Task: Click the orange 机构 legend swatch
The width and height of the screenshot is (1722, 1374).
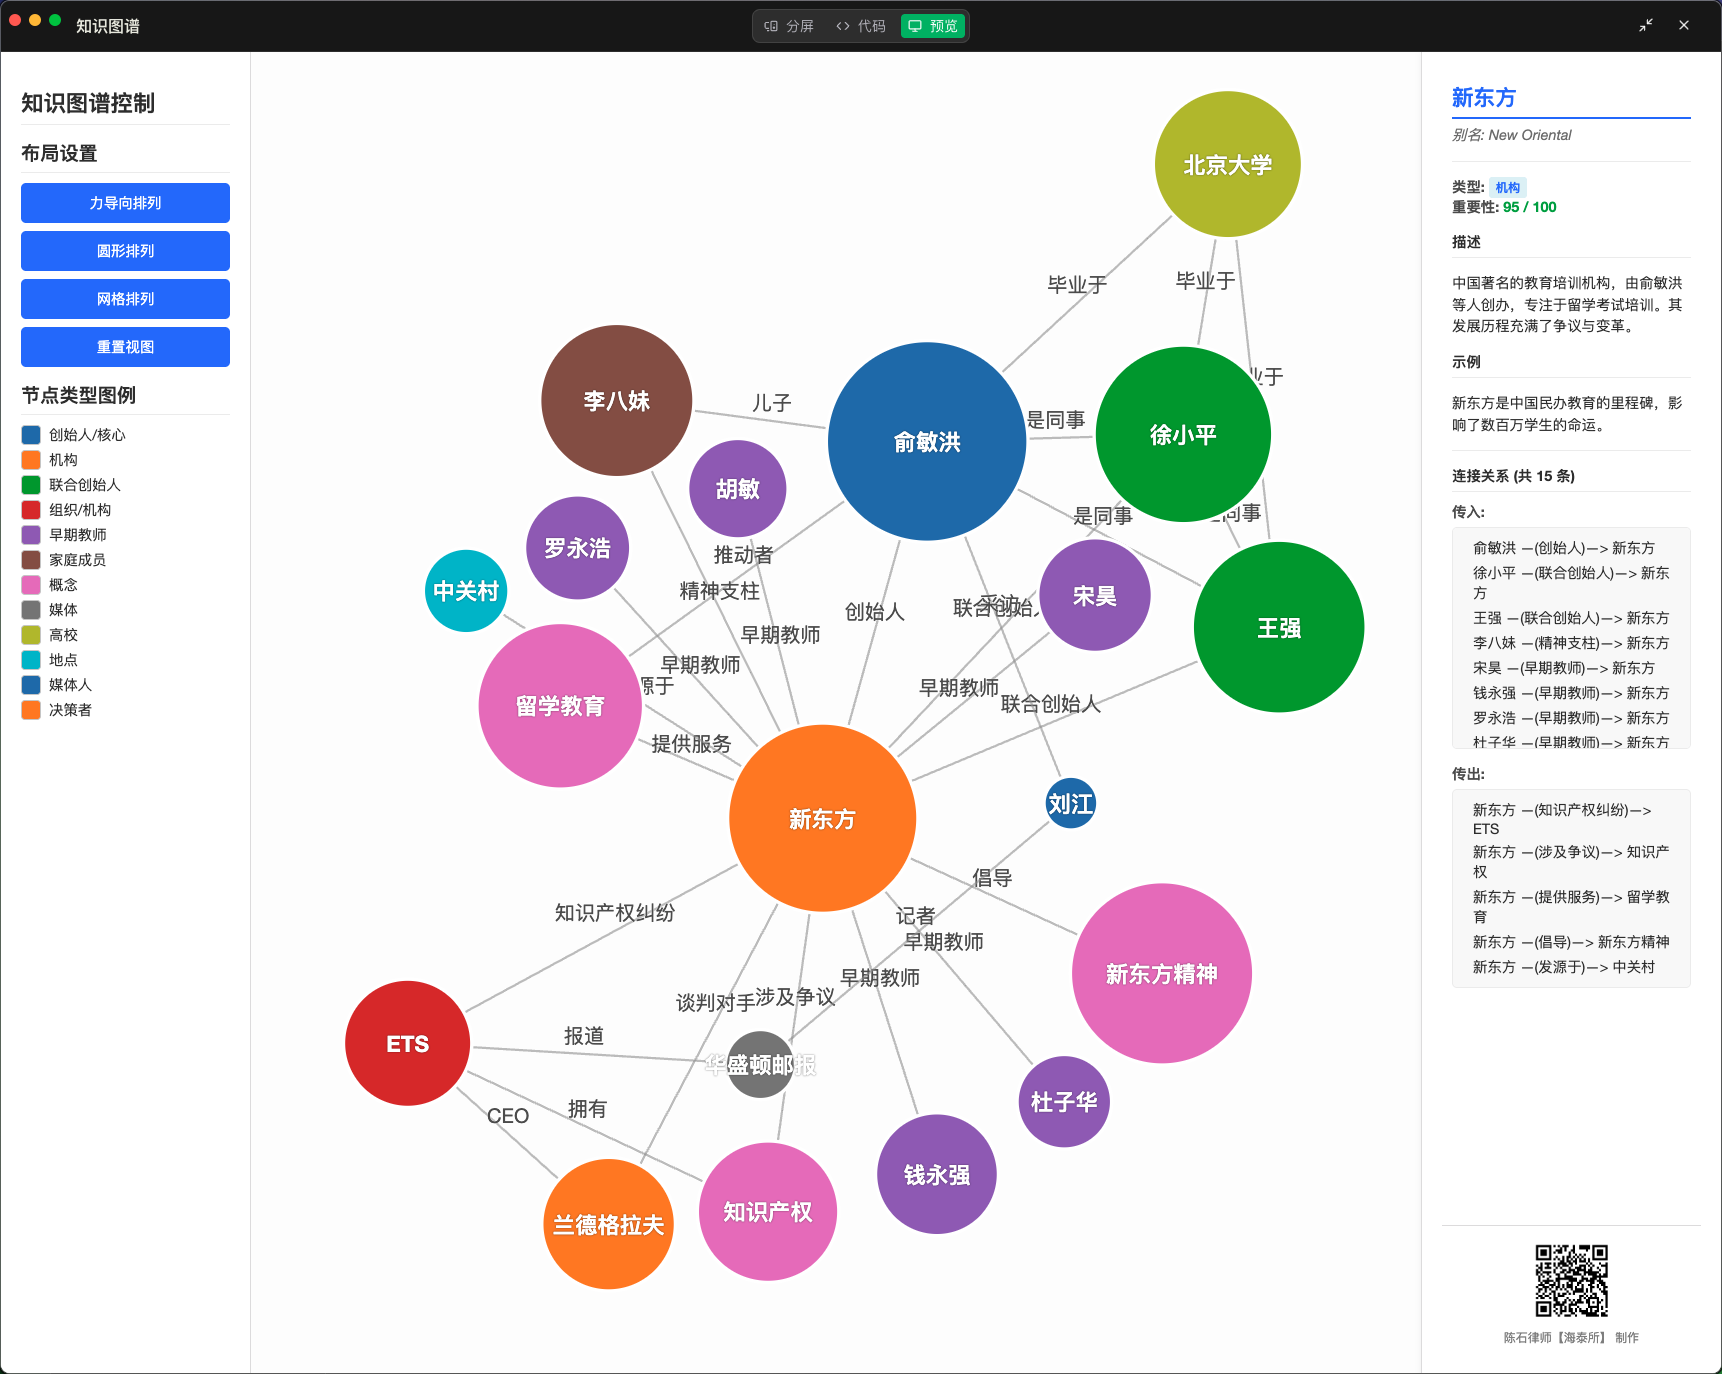Action: click(31, 460)
